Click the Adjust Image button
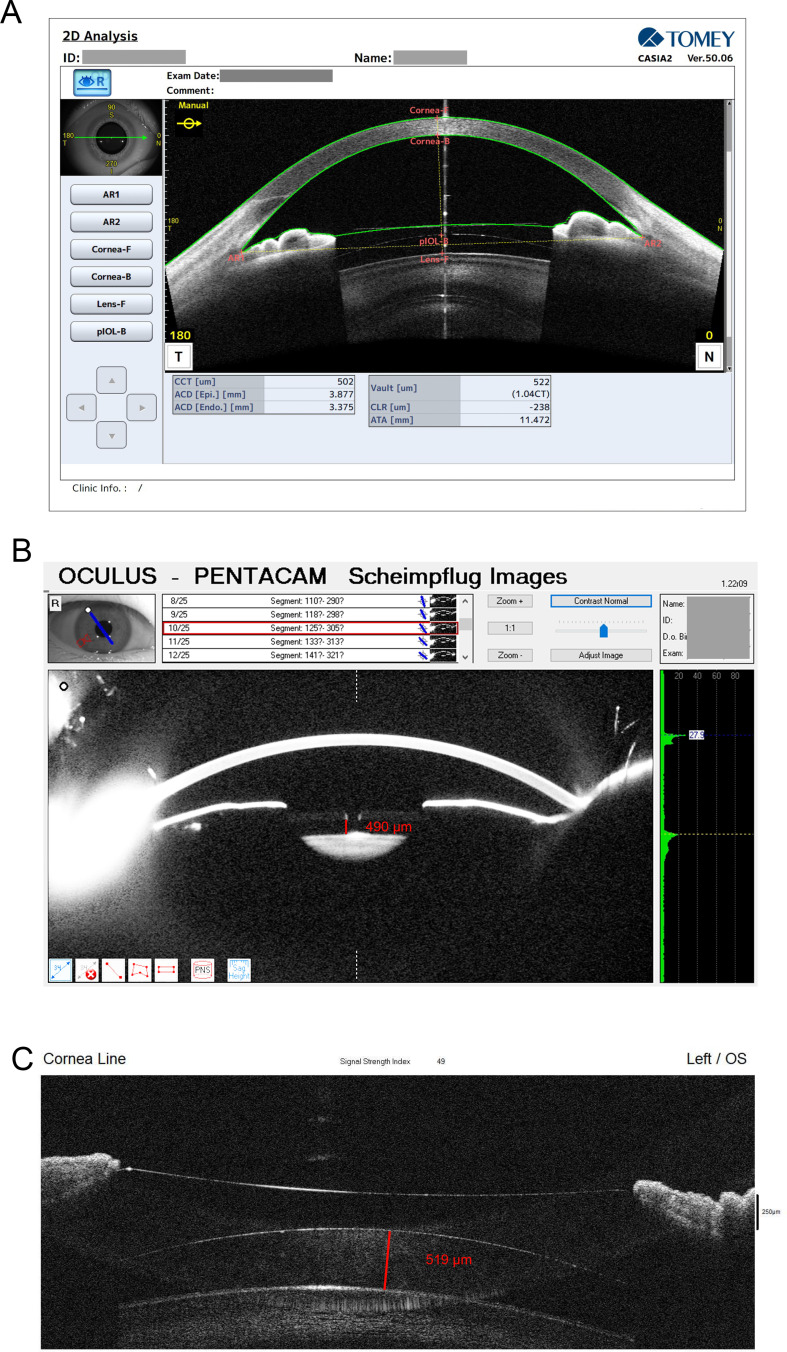This screenshot has height=1352, width=787. 601,655
